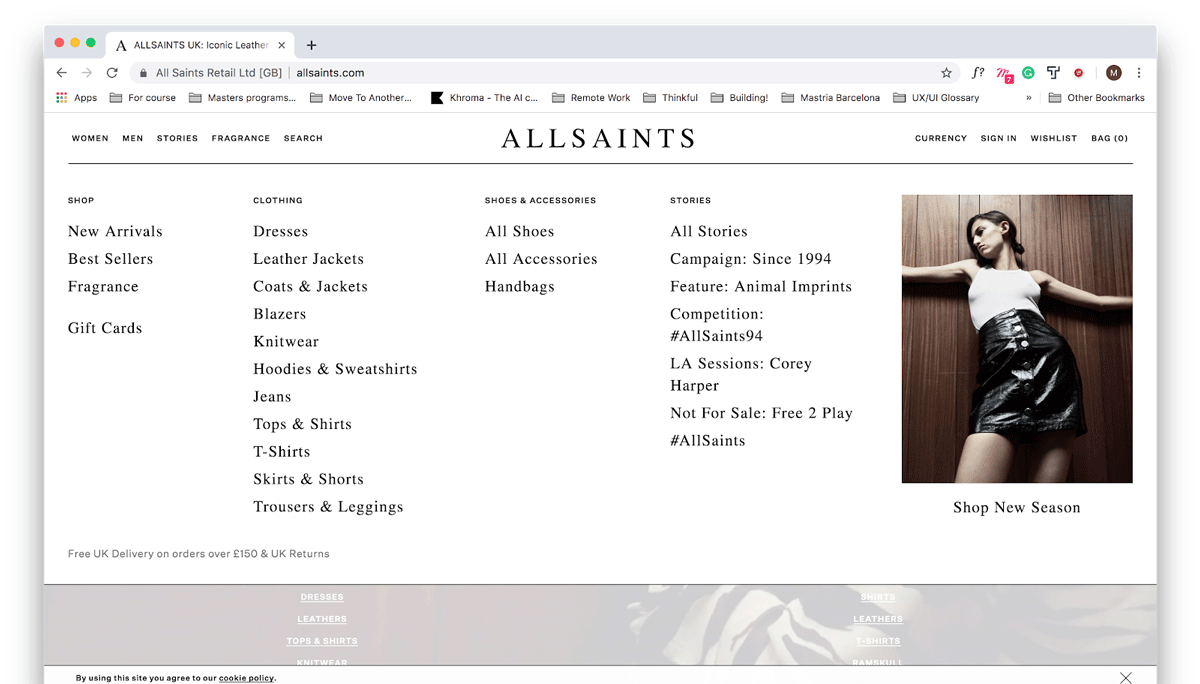1200x684 pixels.
Task: Open the BAG (0)
Action: pos(1110,138)
